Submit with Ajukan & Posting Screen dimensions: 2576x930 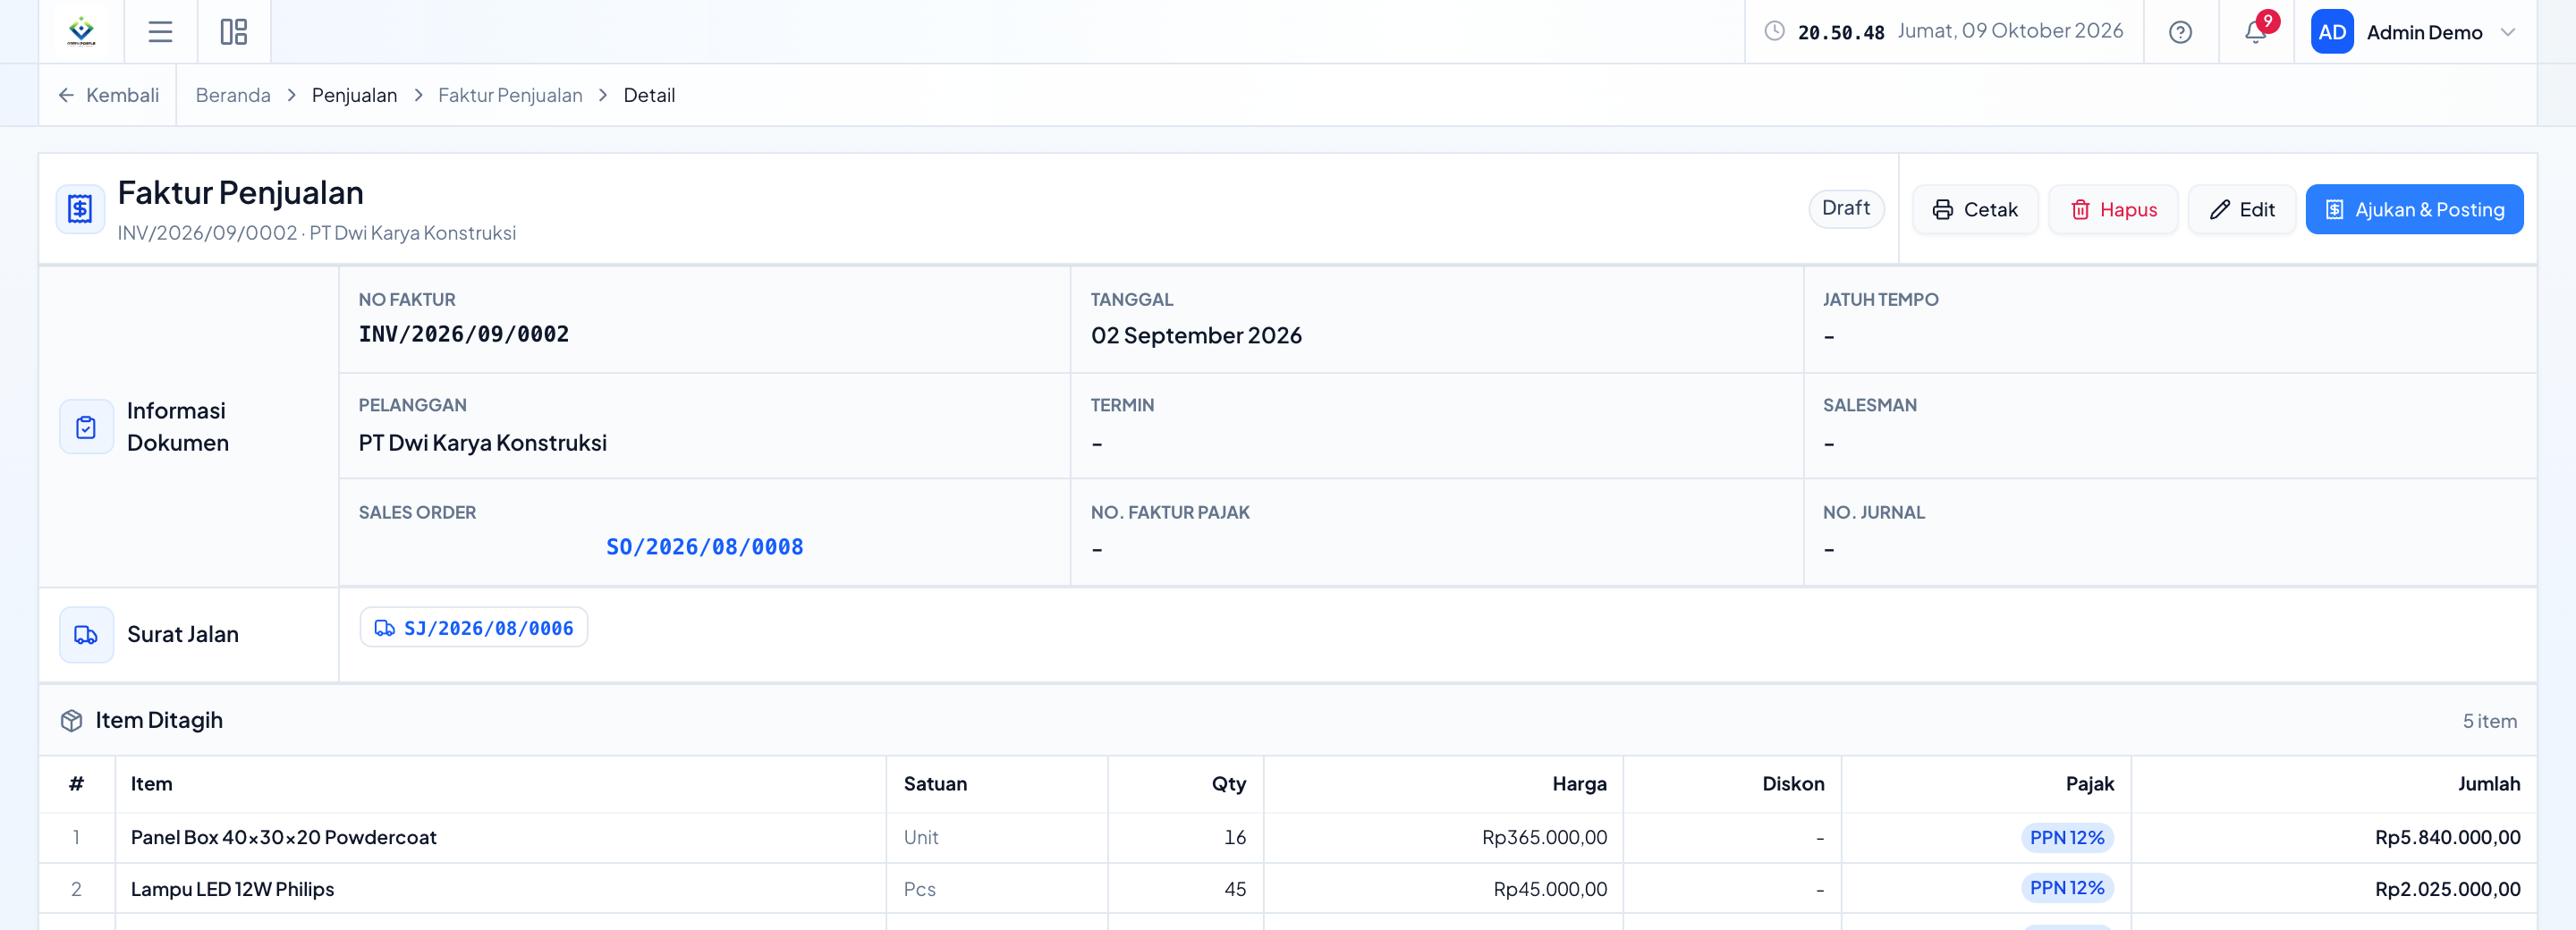[2414, 209]
